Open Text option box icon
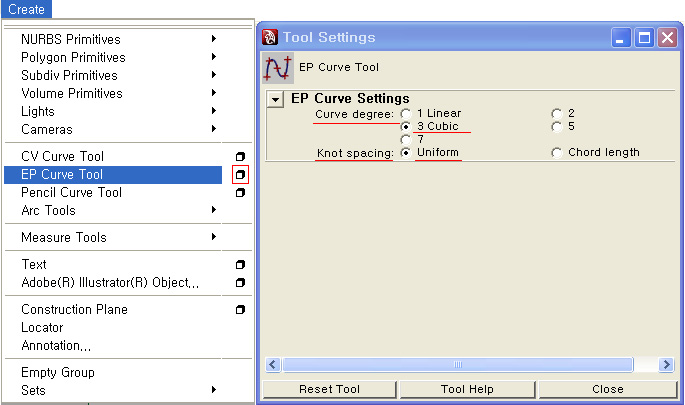This screenshot has height=405, width=685. (240, 264)
